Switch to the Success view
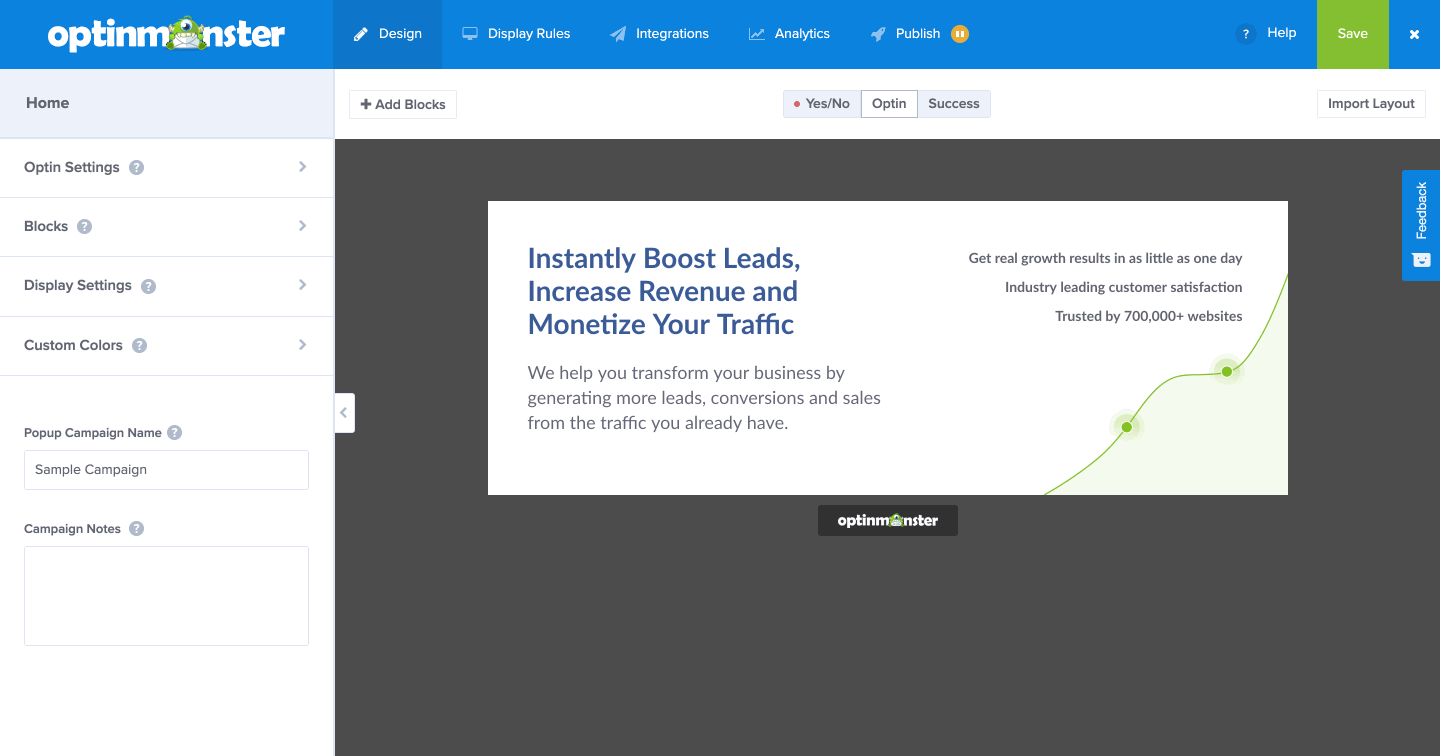Screen dimensions: 1440x756 [x=954, y=104]
